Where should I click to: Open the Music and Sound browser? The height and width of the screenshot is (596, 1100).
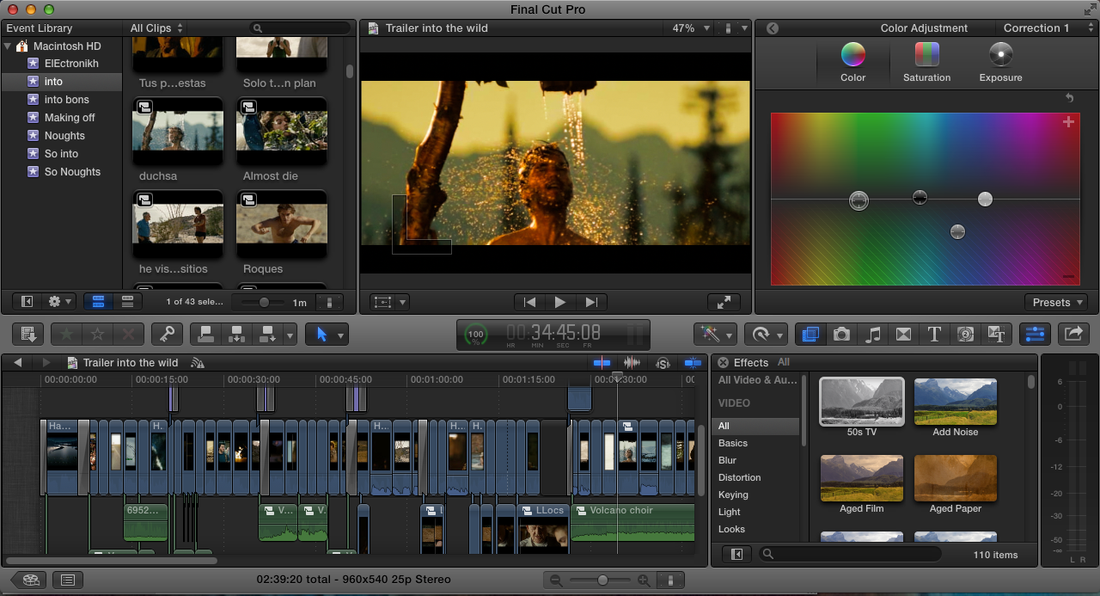click(873, 334)
